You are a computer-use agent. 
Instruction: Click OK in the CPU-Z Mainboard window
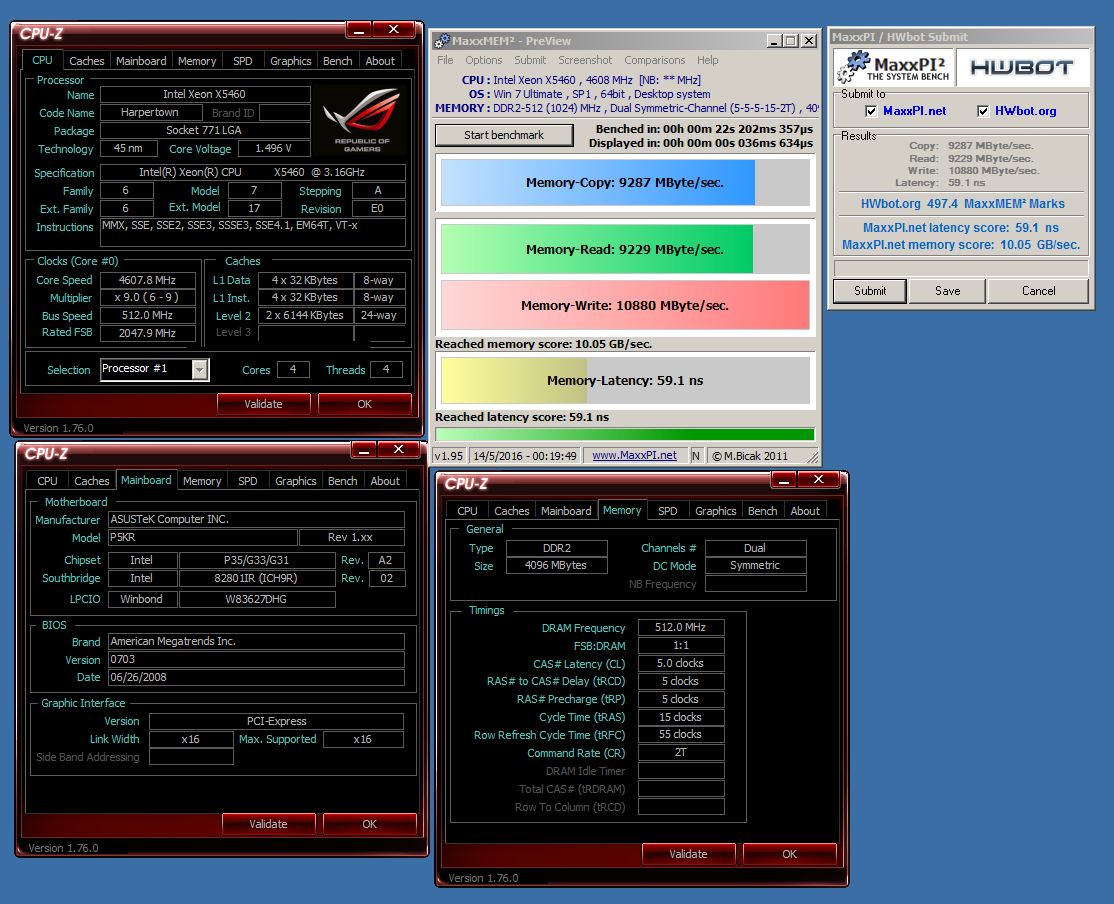pyautogui.click(x=369, y=824)
